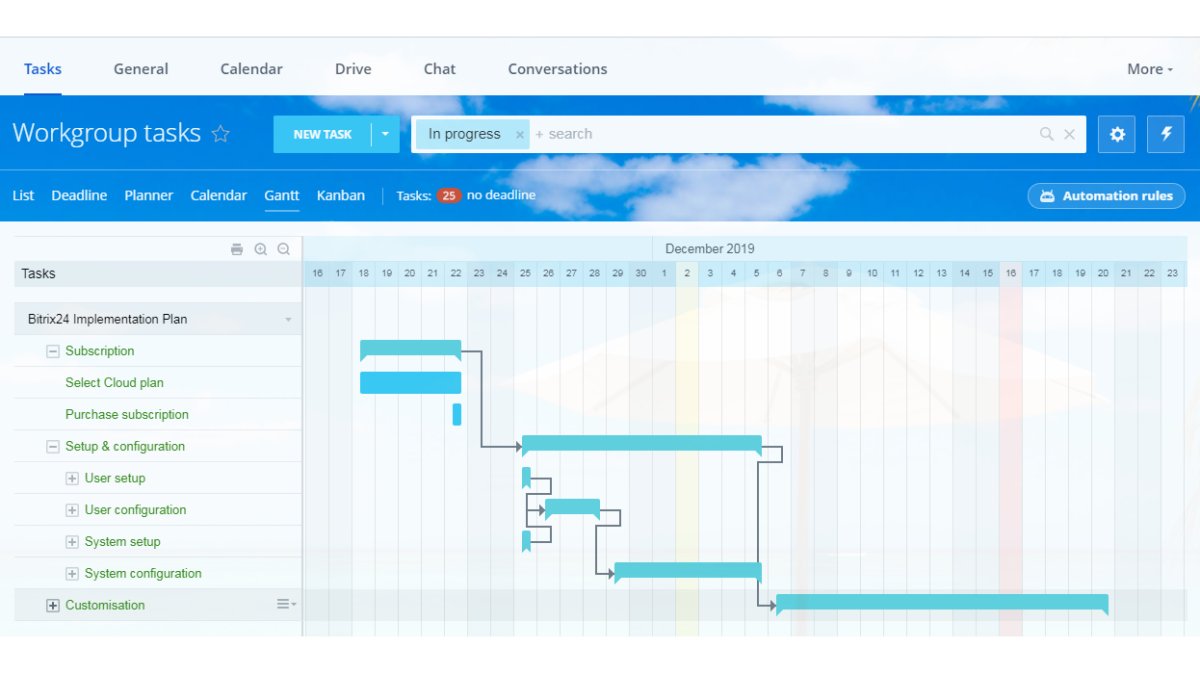1200x675 pixels.
Task: Star the Workgroup tasks page as favorite
Action: pyautogui.click(x=221, y=134)
